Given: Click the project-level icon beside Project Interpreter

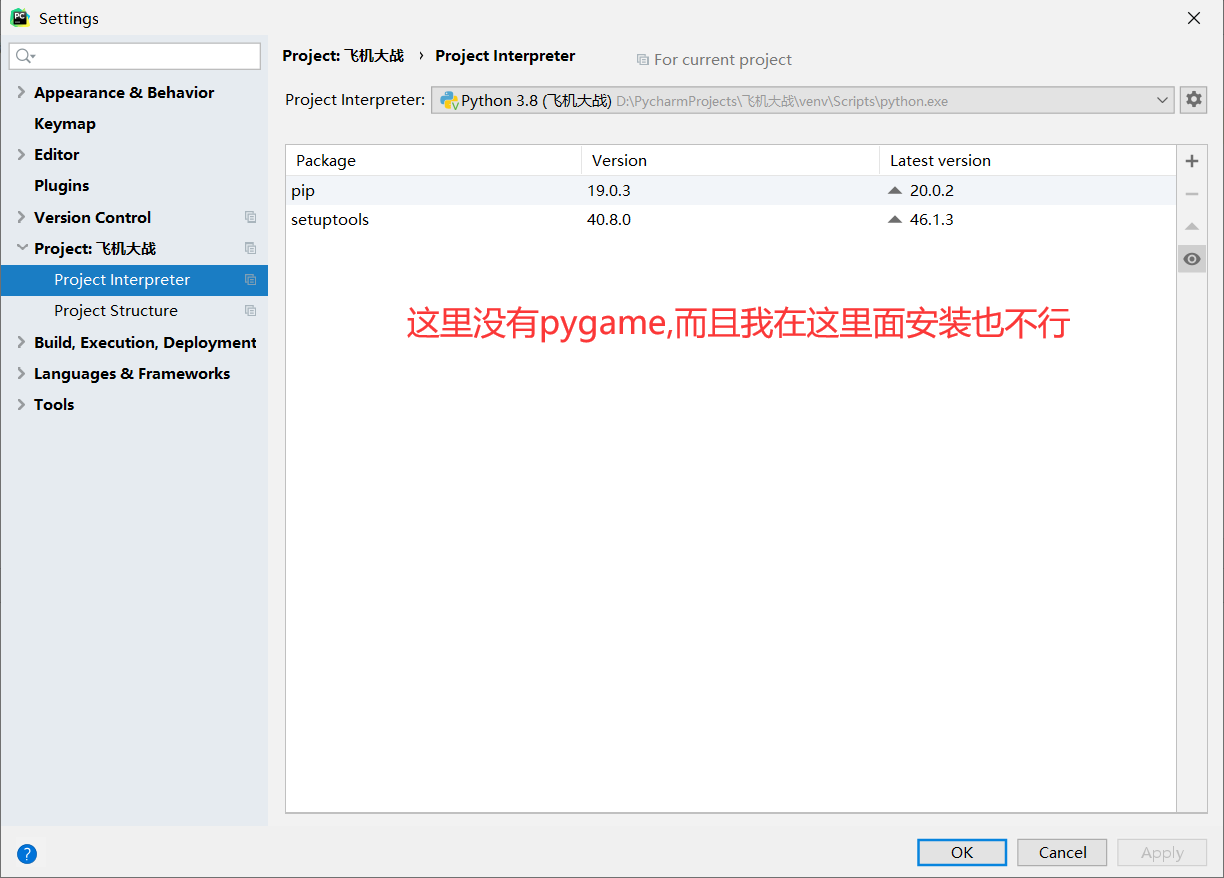Looking at the screenshot, I should coord(250,280).
